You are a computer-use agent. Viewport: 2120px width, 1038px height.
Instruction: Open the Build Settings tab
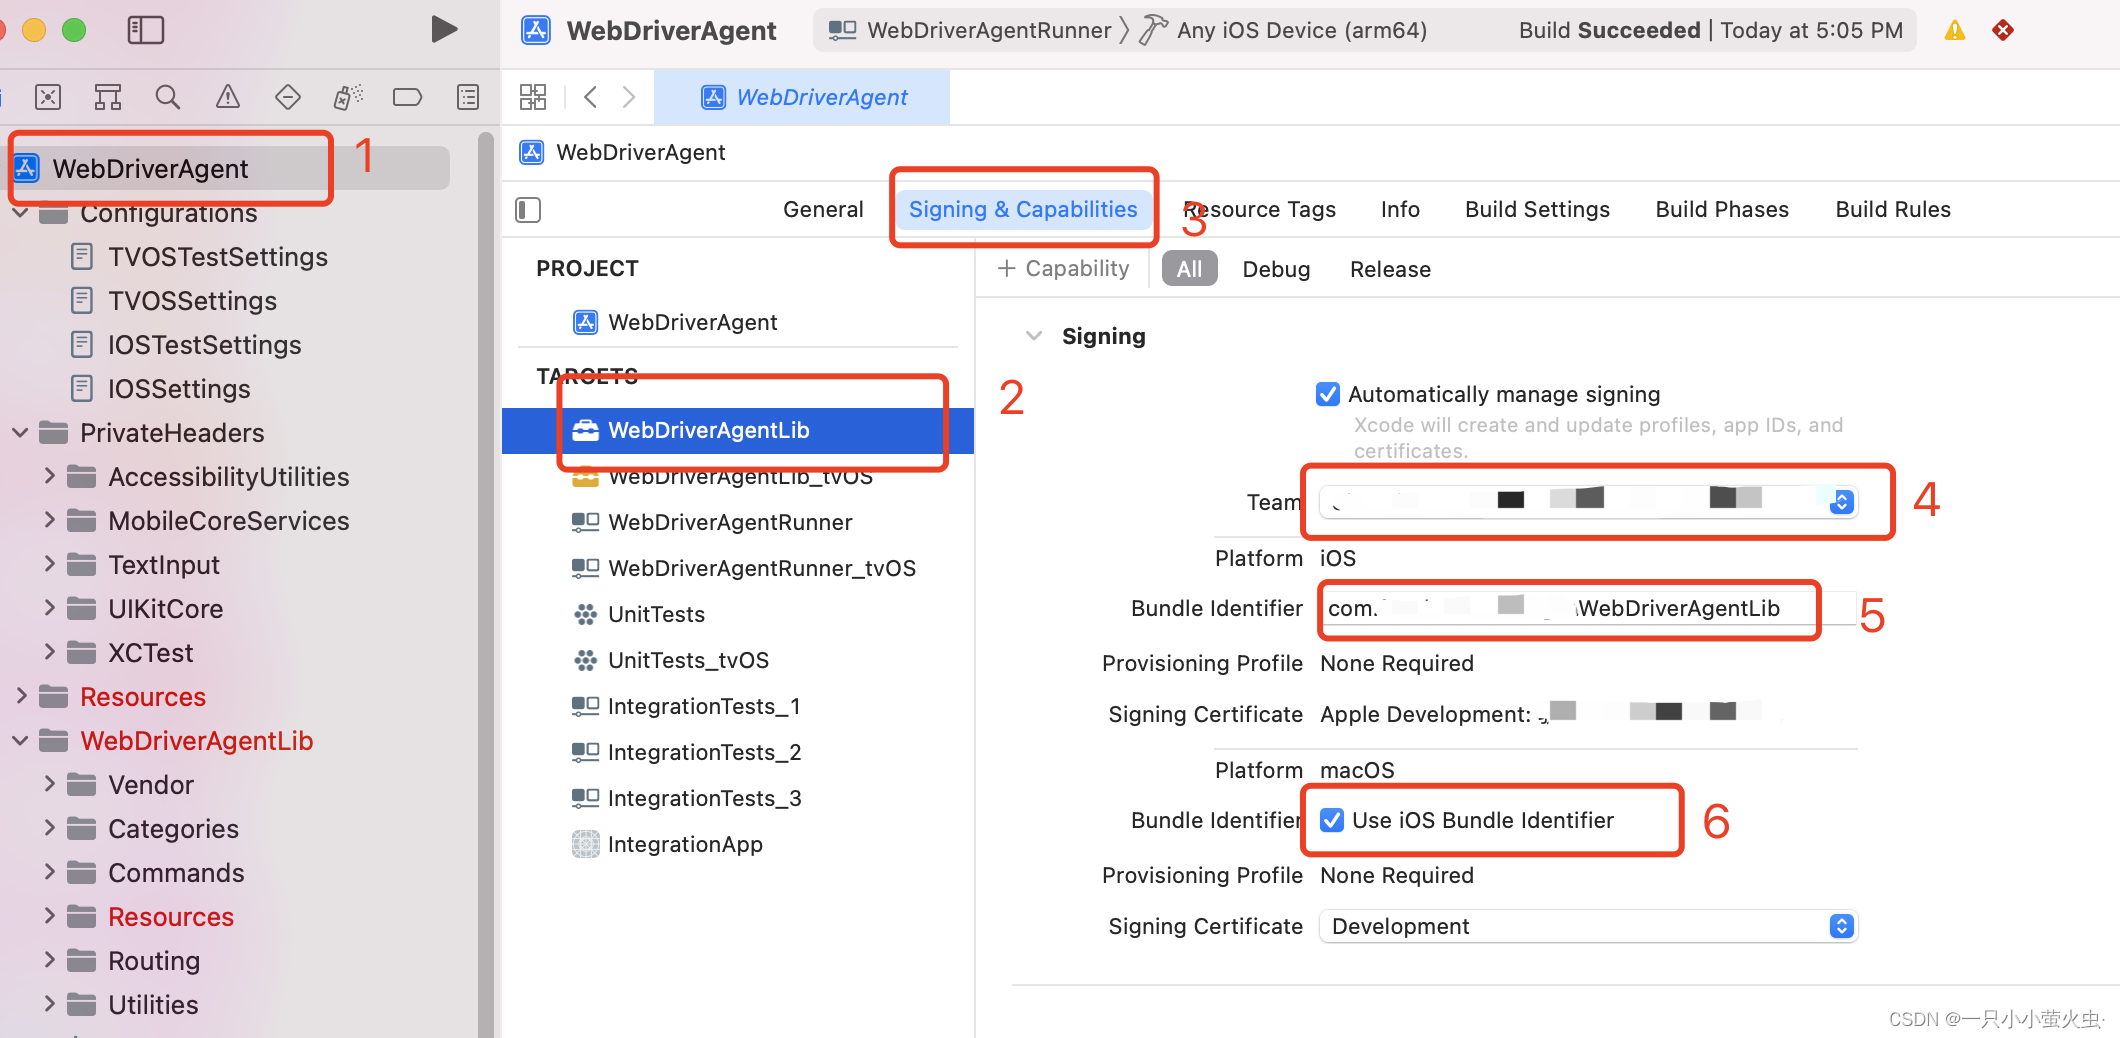(1537, 210)
